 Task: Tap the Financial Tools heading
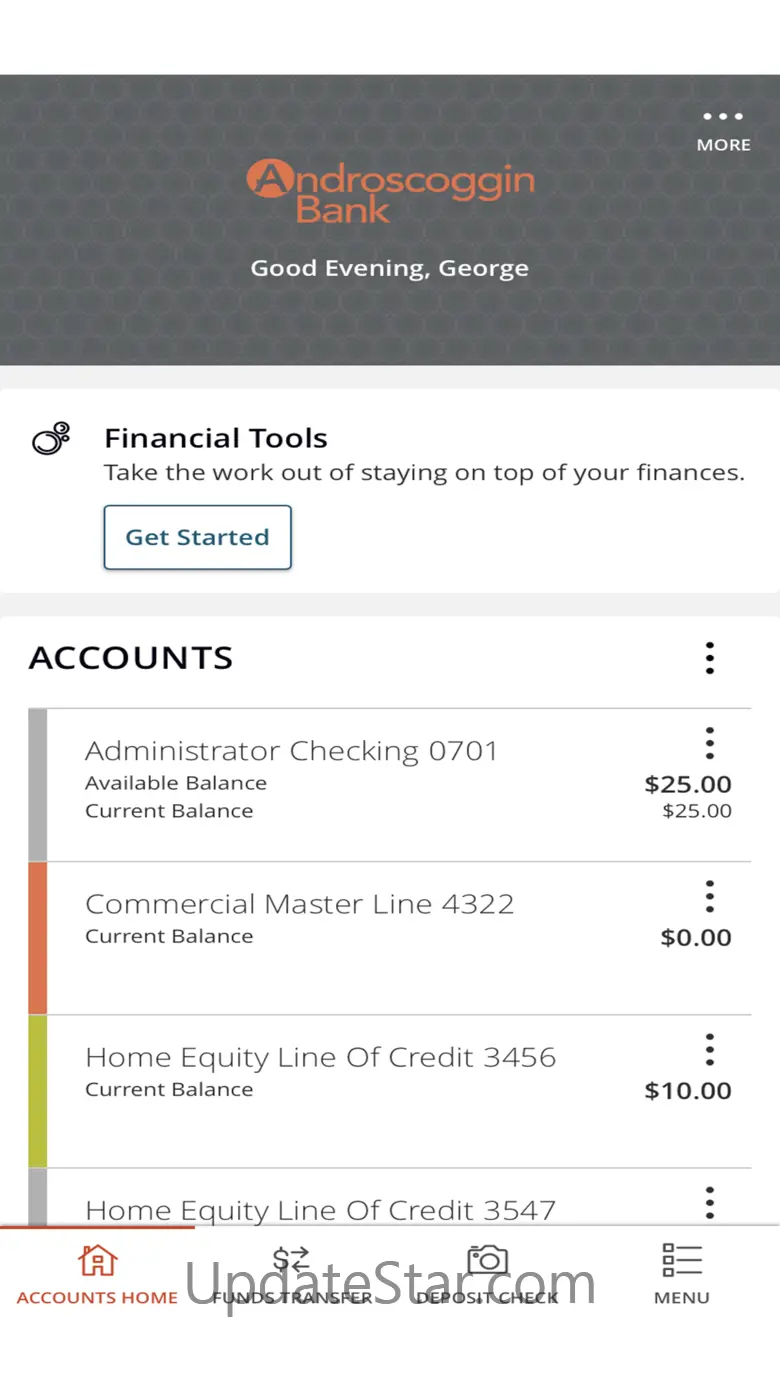(x=216, y=438)
